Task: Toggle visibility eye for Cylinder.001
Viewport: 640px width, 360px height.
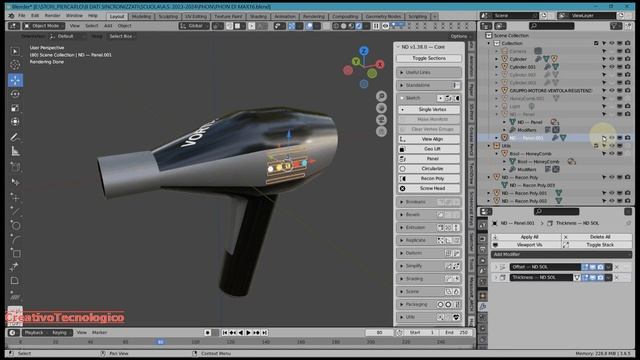Action: pos(612,67)
